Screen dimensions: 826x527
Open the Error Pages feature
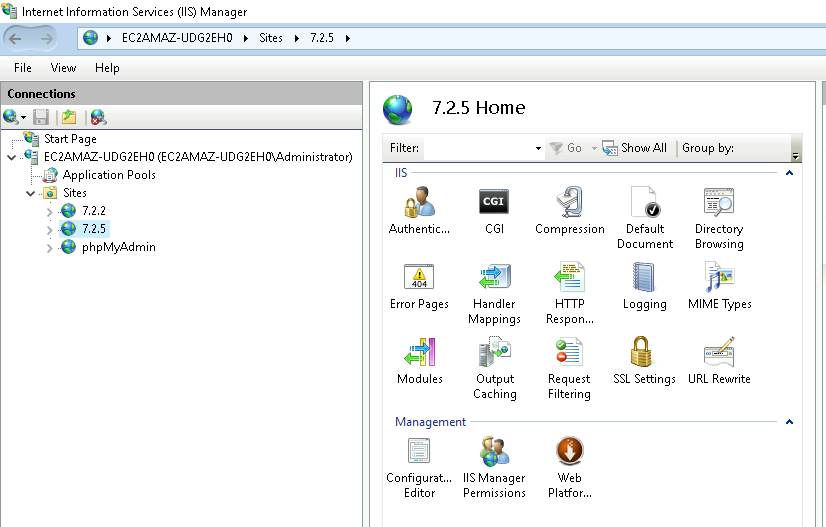pos(419,286)
